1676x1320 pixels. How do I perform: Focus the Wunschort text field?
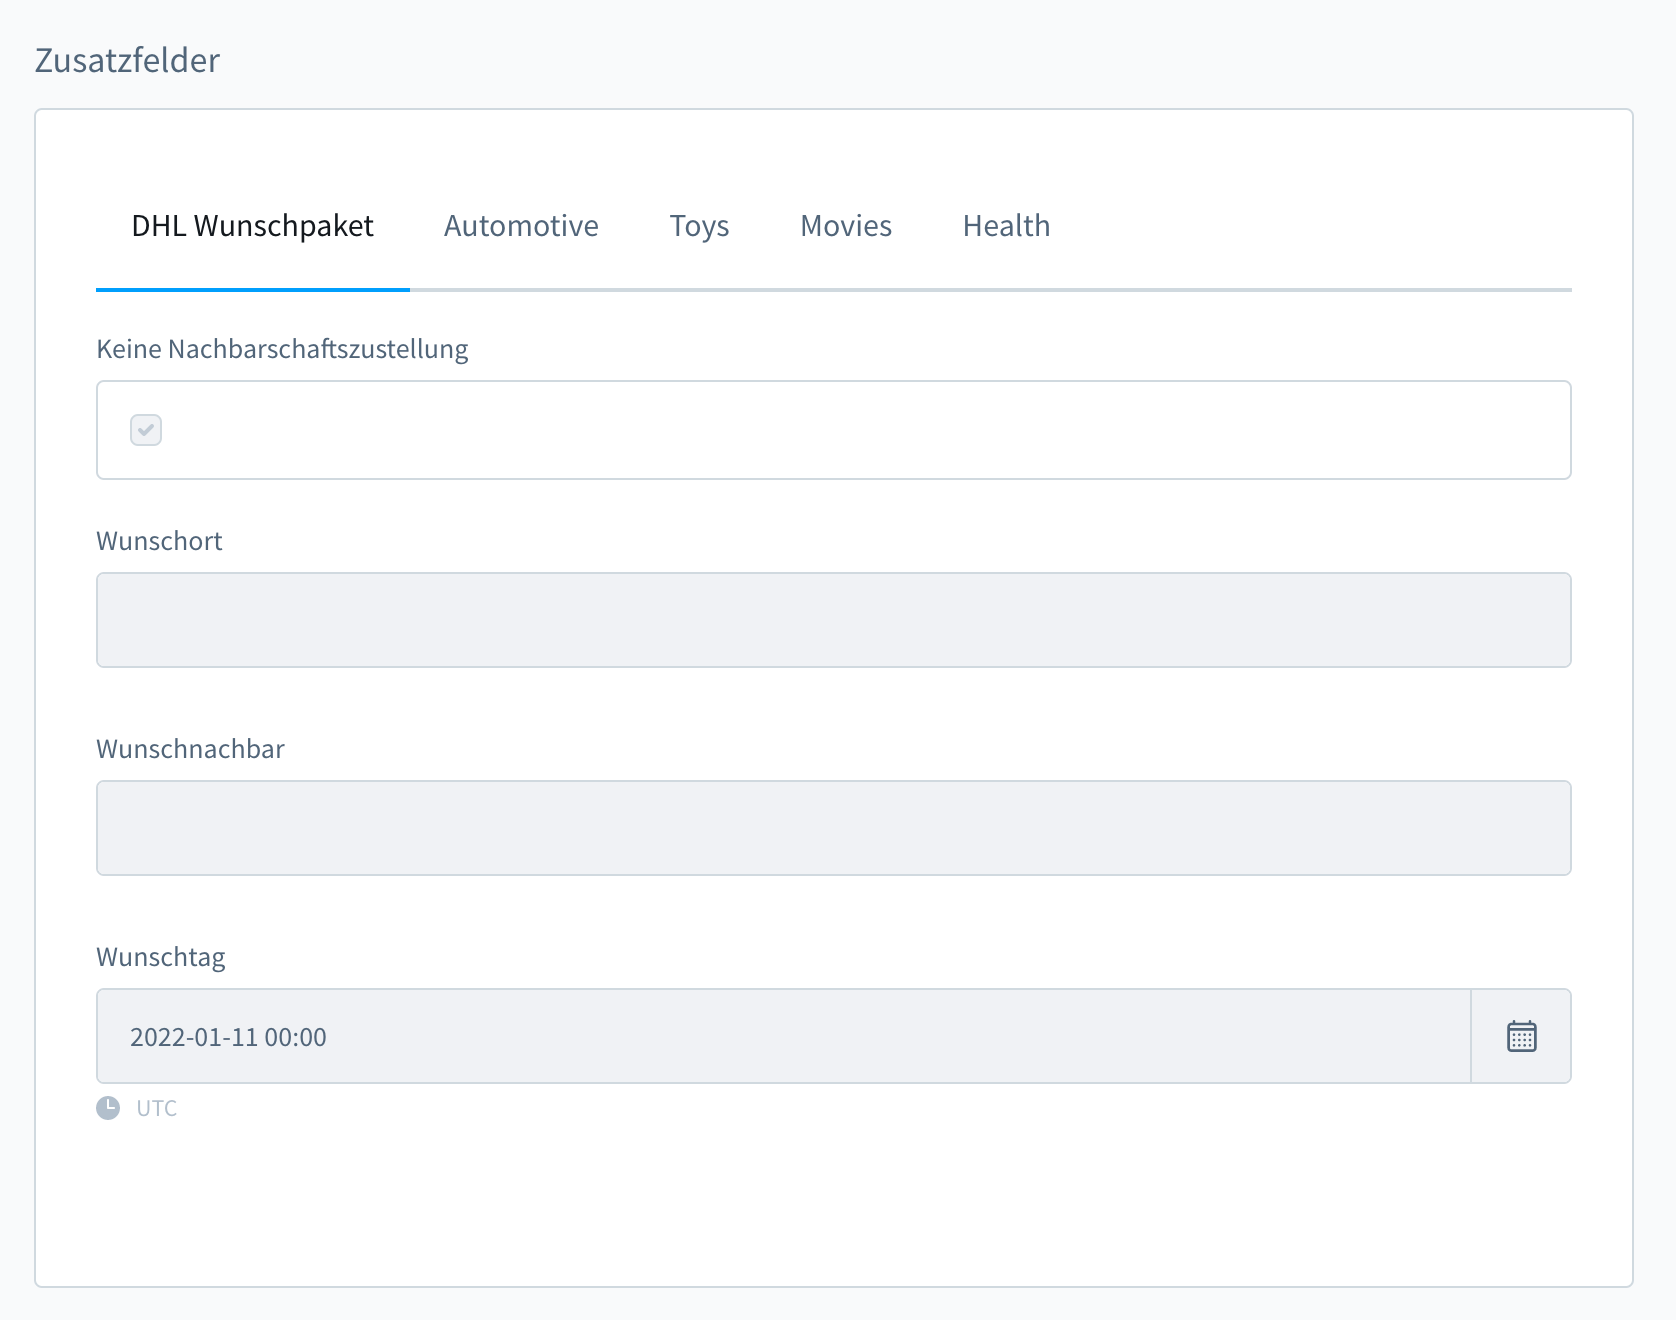click(x=833, y=620)
